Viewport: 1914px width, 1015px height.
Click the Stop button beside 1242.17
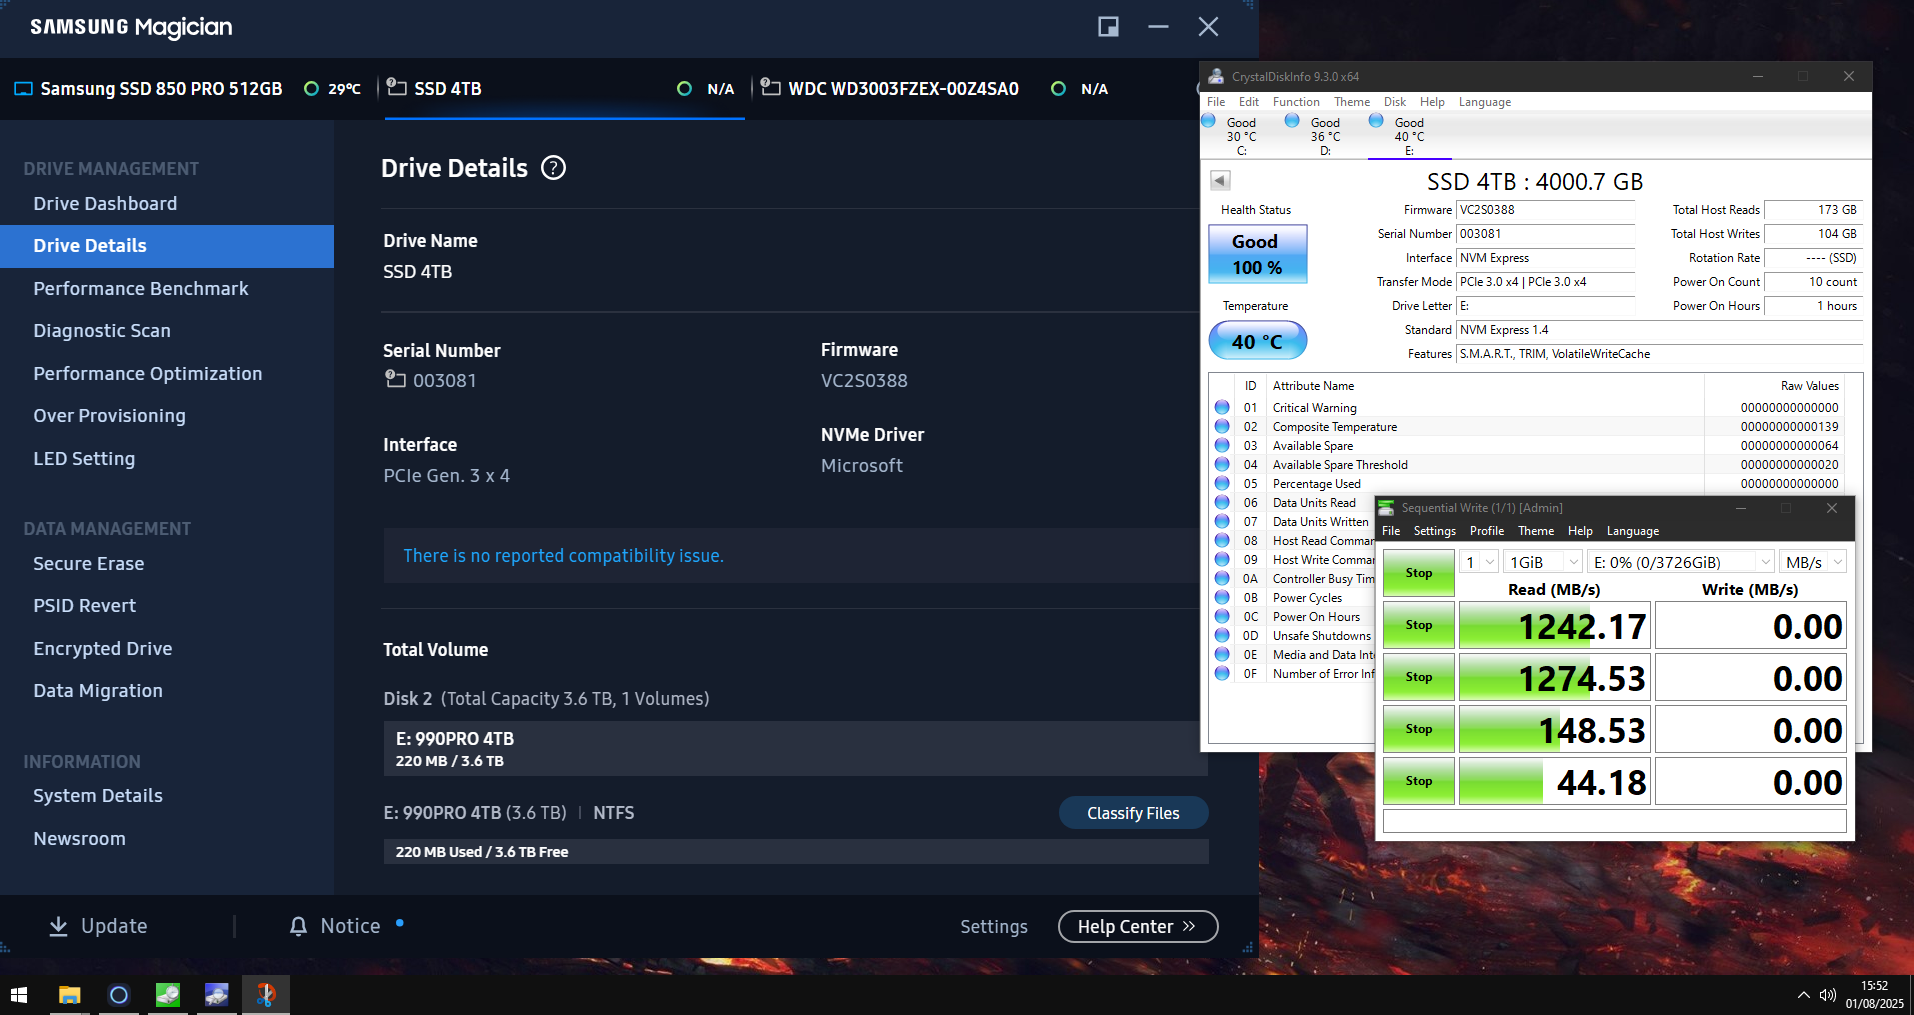pyautogui.click(x=1418, y=625)
